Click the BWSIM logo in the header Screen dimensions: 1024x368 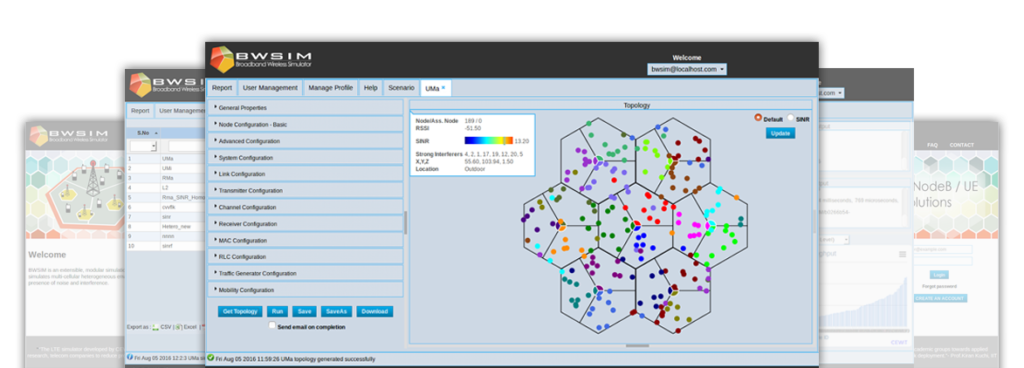click(261, 59)
